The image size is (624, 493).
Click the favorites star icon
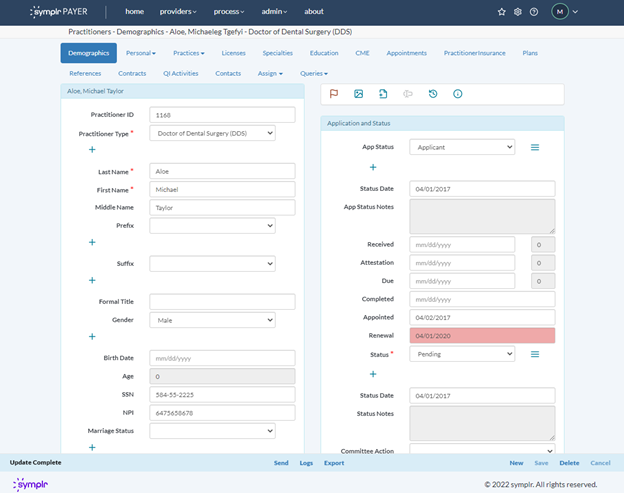click(501, 12)
